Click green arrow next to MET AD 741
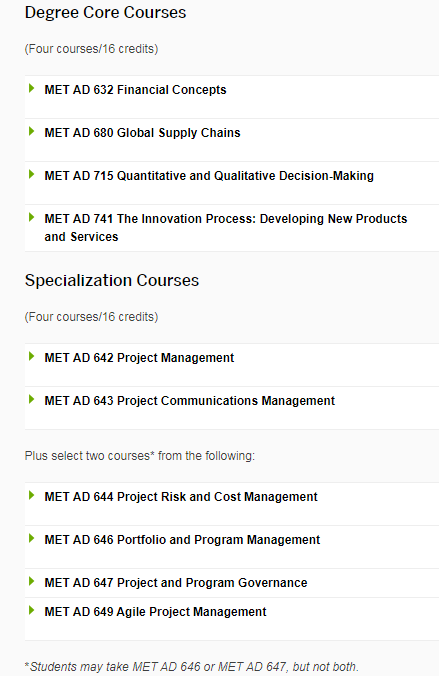 point(31,217)
